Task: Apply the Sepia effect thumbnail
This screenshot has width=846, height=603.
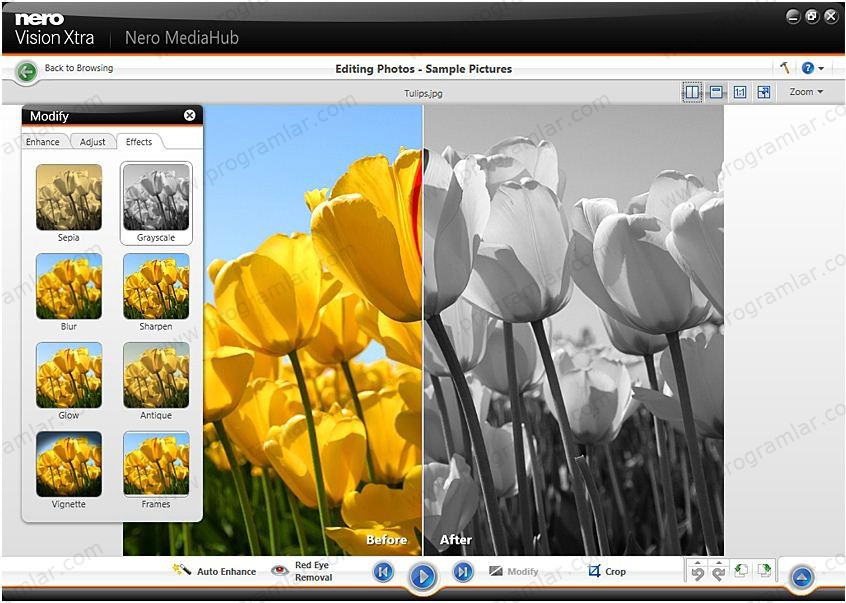Action: [69, 197]
